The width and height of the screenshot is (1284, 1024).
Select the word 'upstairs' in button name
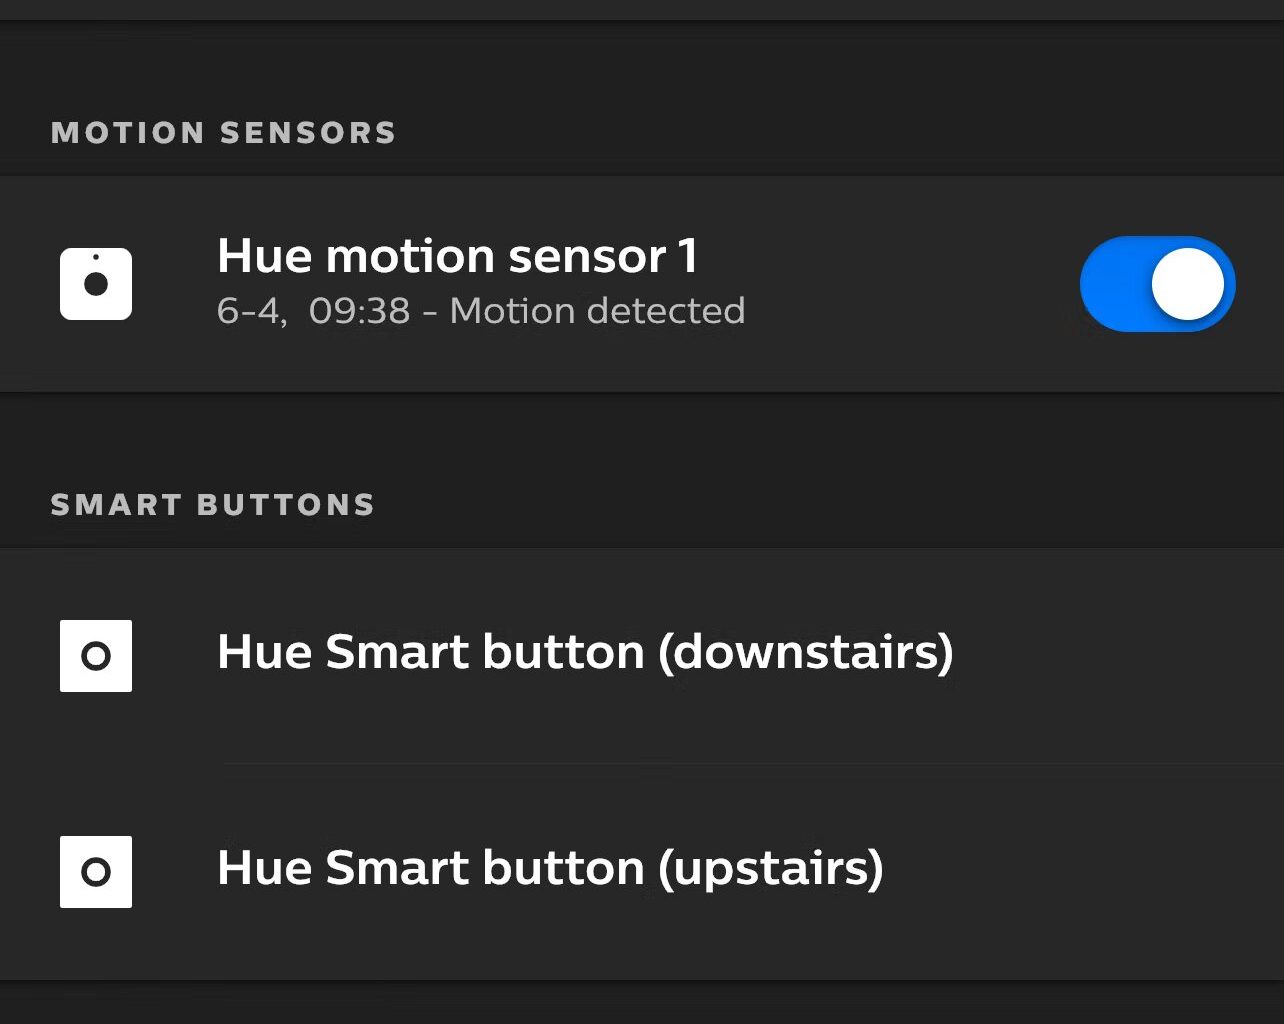tap(770, 870)
